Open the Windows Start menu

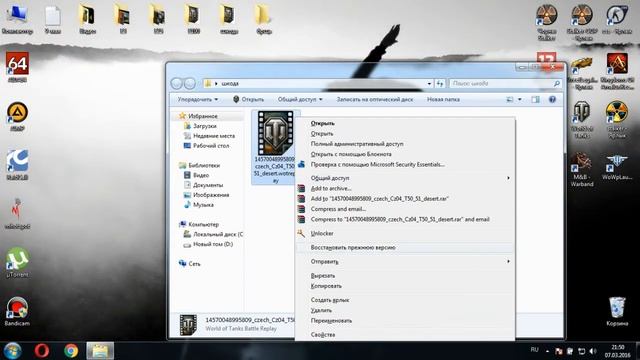[x=12, y=351]
